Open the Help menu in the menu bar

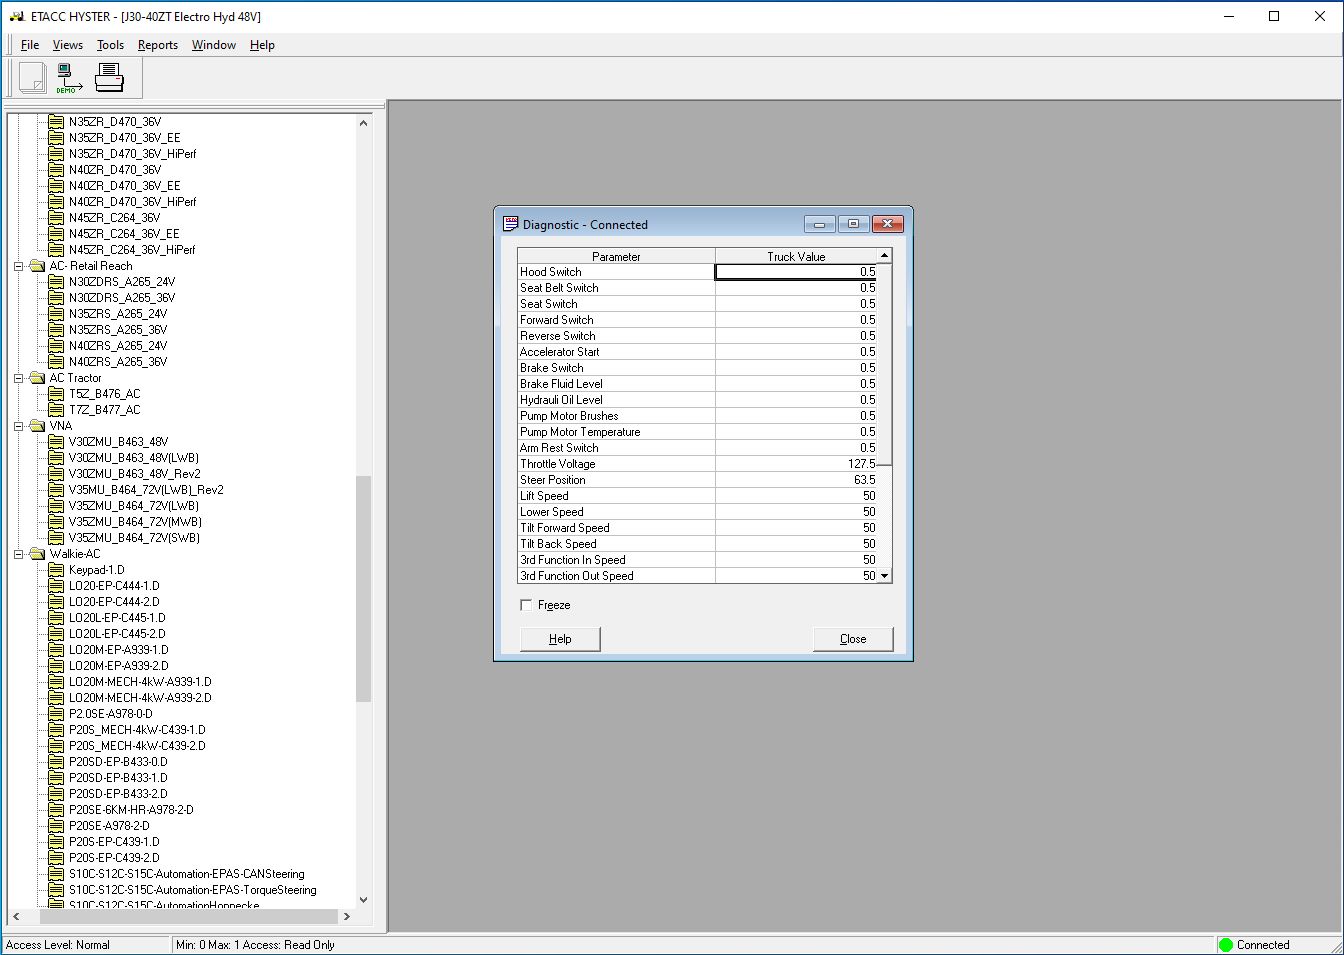tap(262, 45)
